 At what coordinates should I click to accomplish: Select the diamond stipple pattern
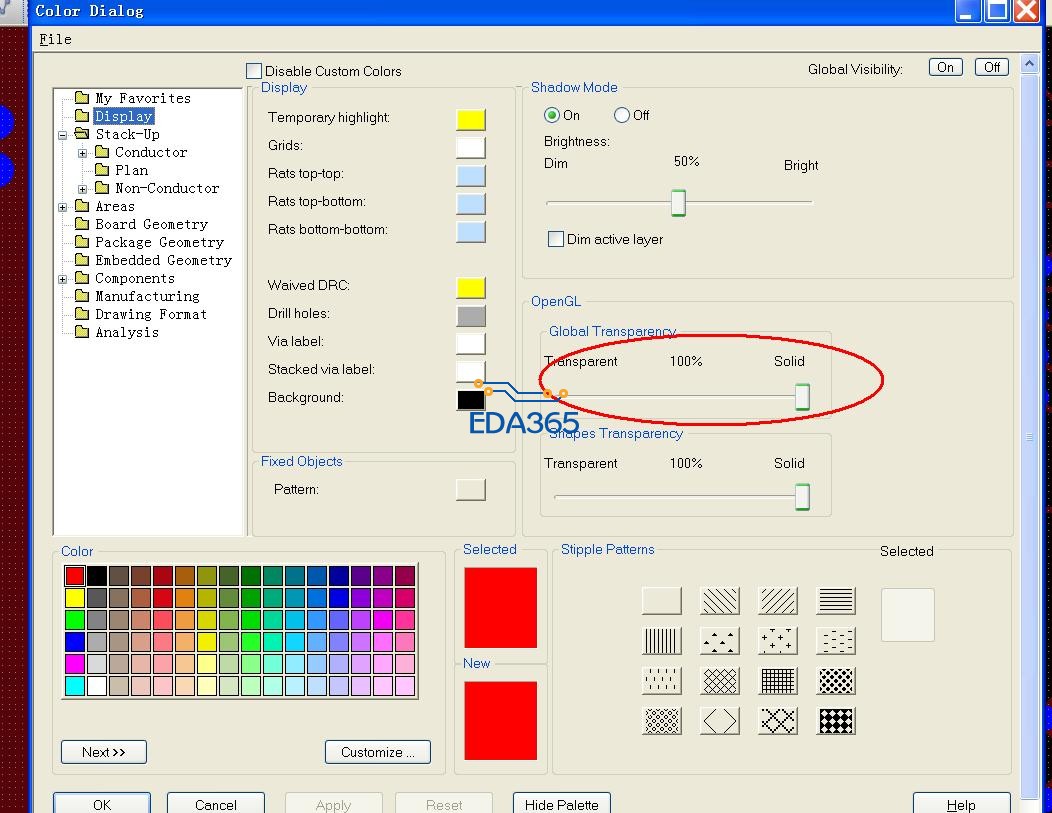pyautogui.click(x=720, y=720)
